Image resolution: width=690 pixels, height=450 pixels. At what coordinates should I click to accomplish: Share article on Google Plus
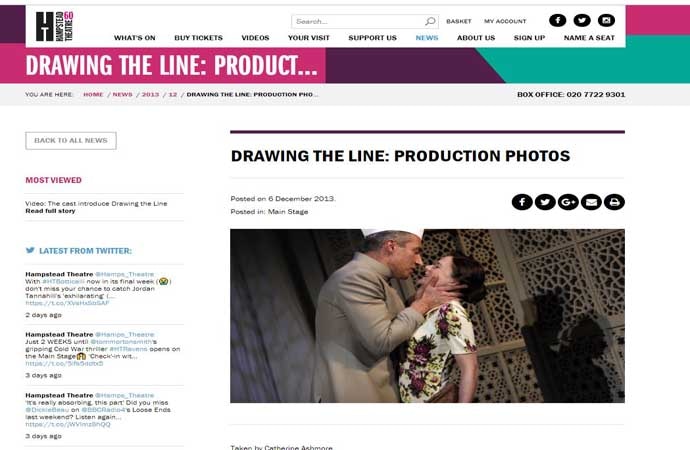(568, 202)
